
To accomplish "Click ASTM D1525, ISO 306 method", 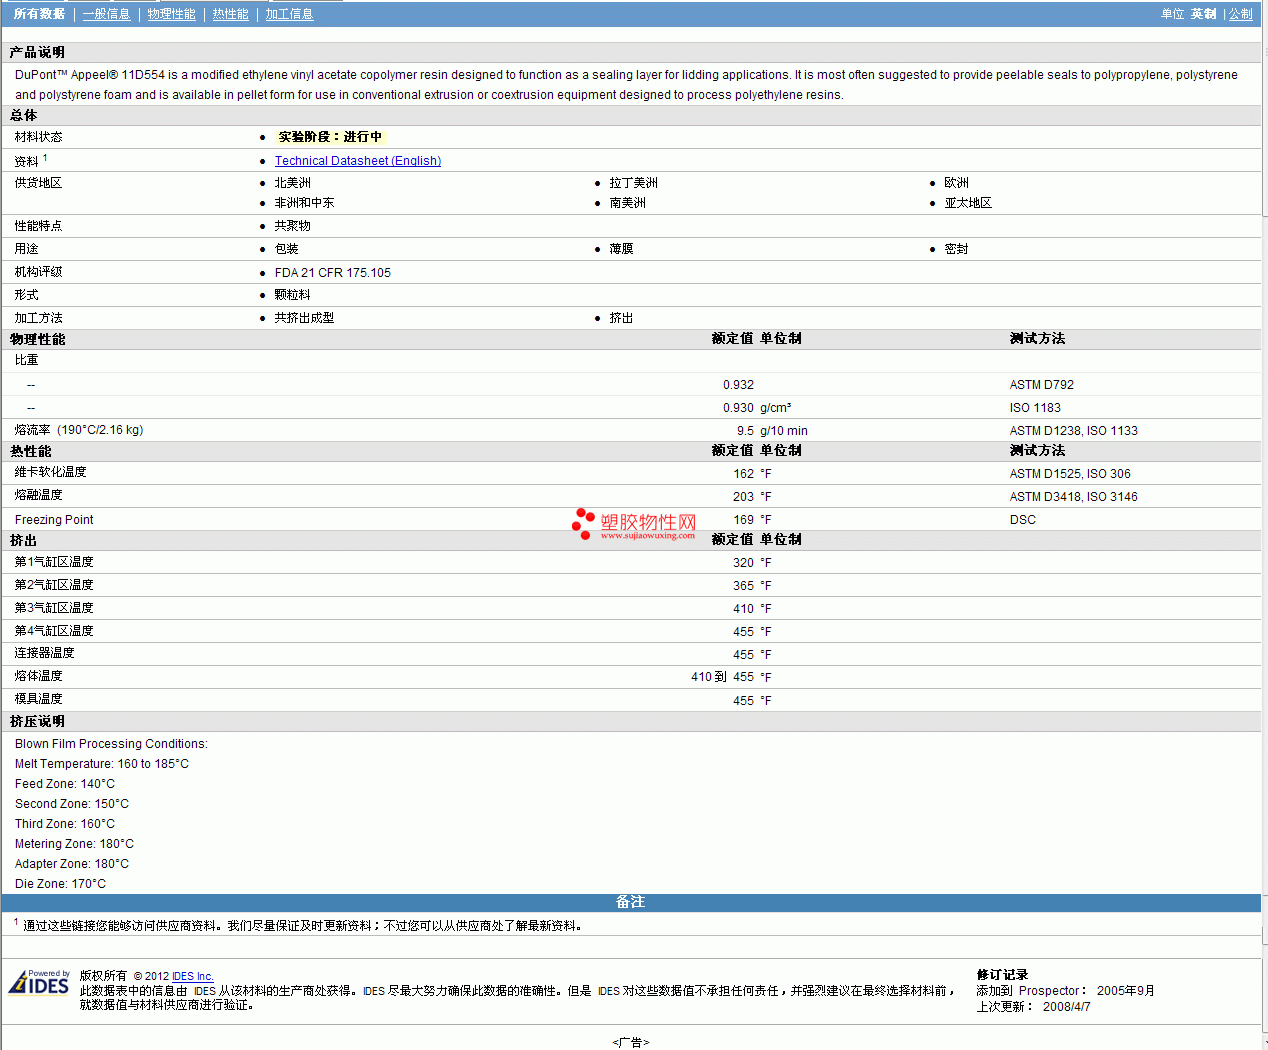I will coord(1070,474).
